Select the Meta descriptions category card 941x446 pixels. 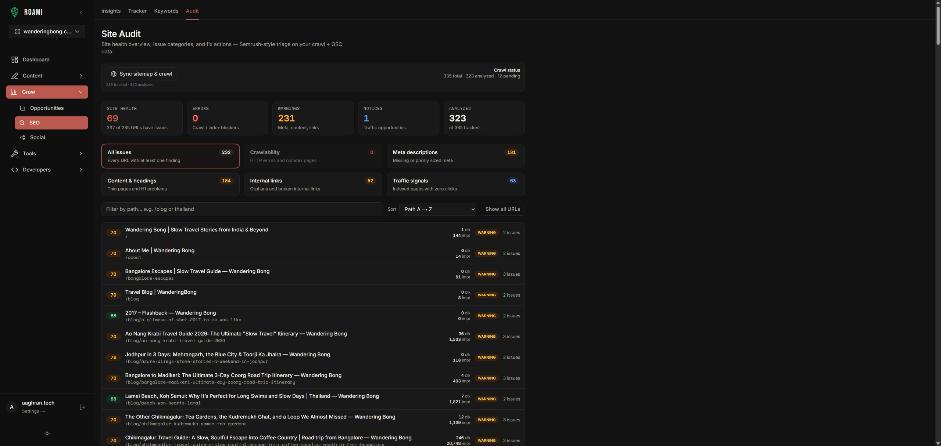pos(455,156)
